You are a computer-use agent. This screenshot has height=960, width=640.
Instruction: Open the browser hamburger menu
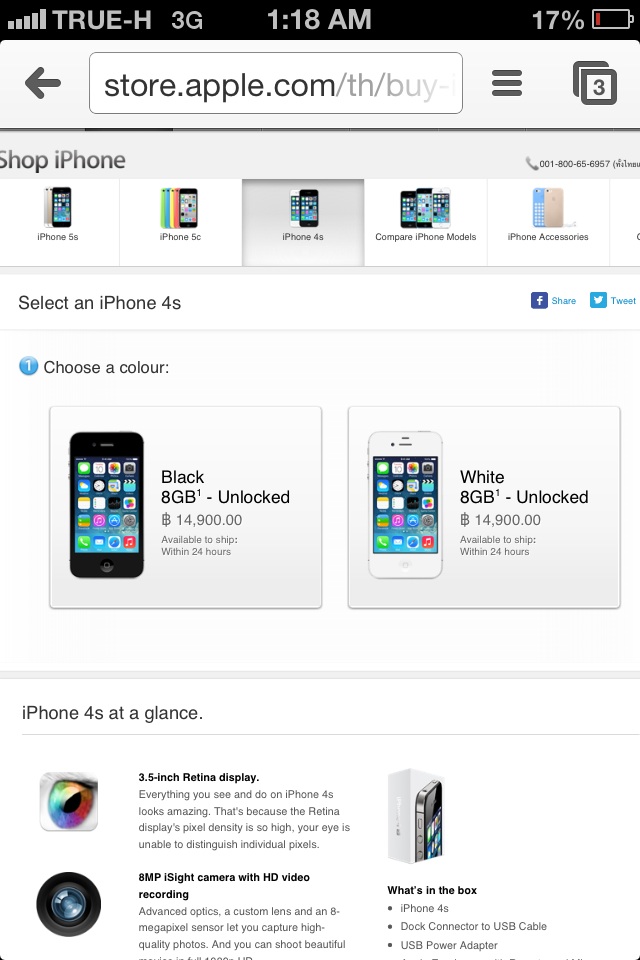tap(506, 83)
